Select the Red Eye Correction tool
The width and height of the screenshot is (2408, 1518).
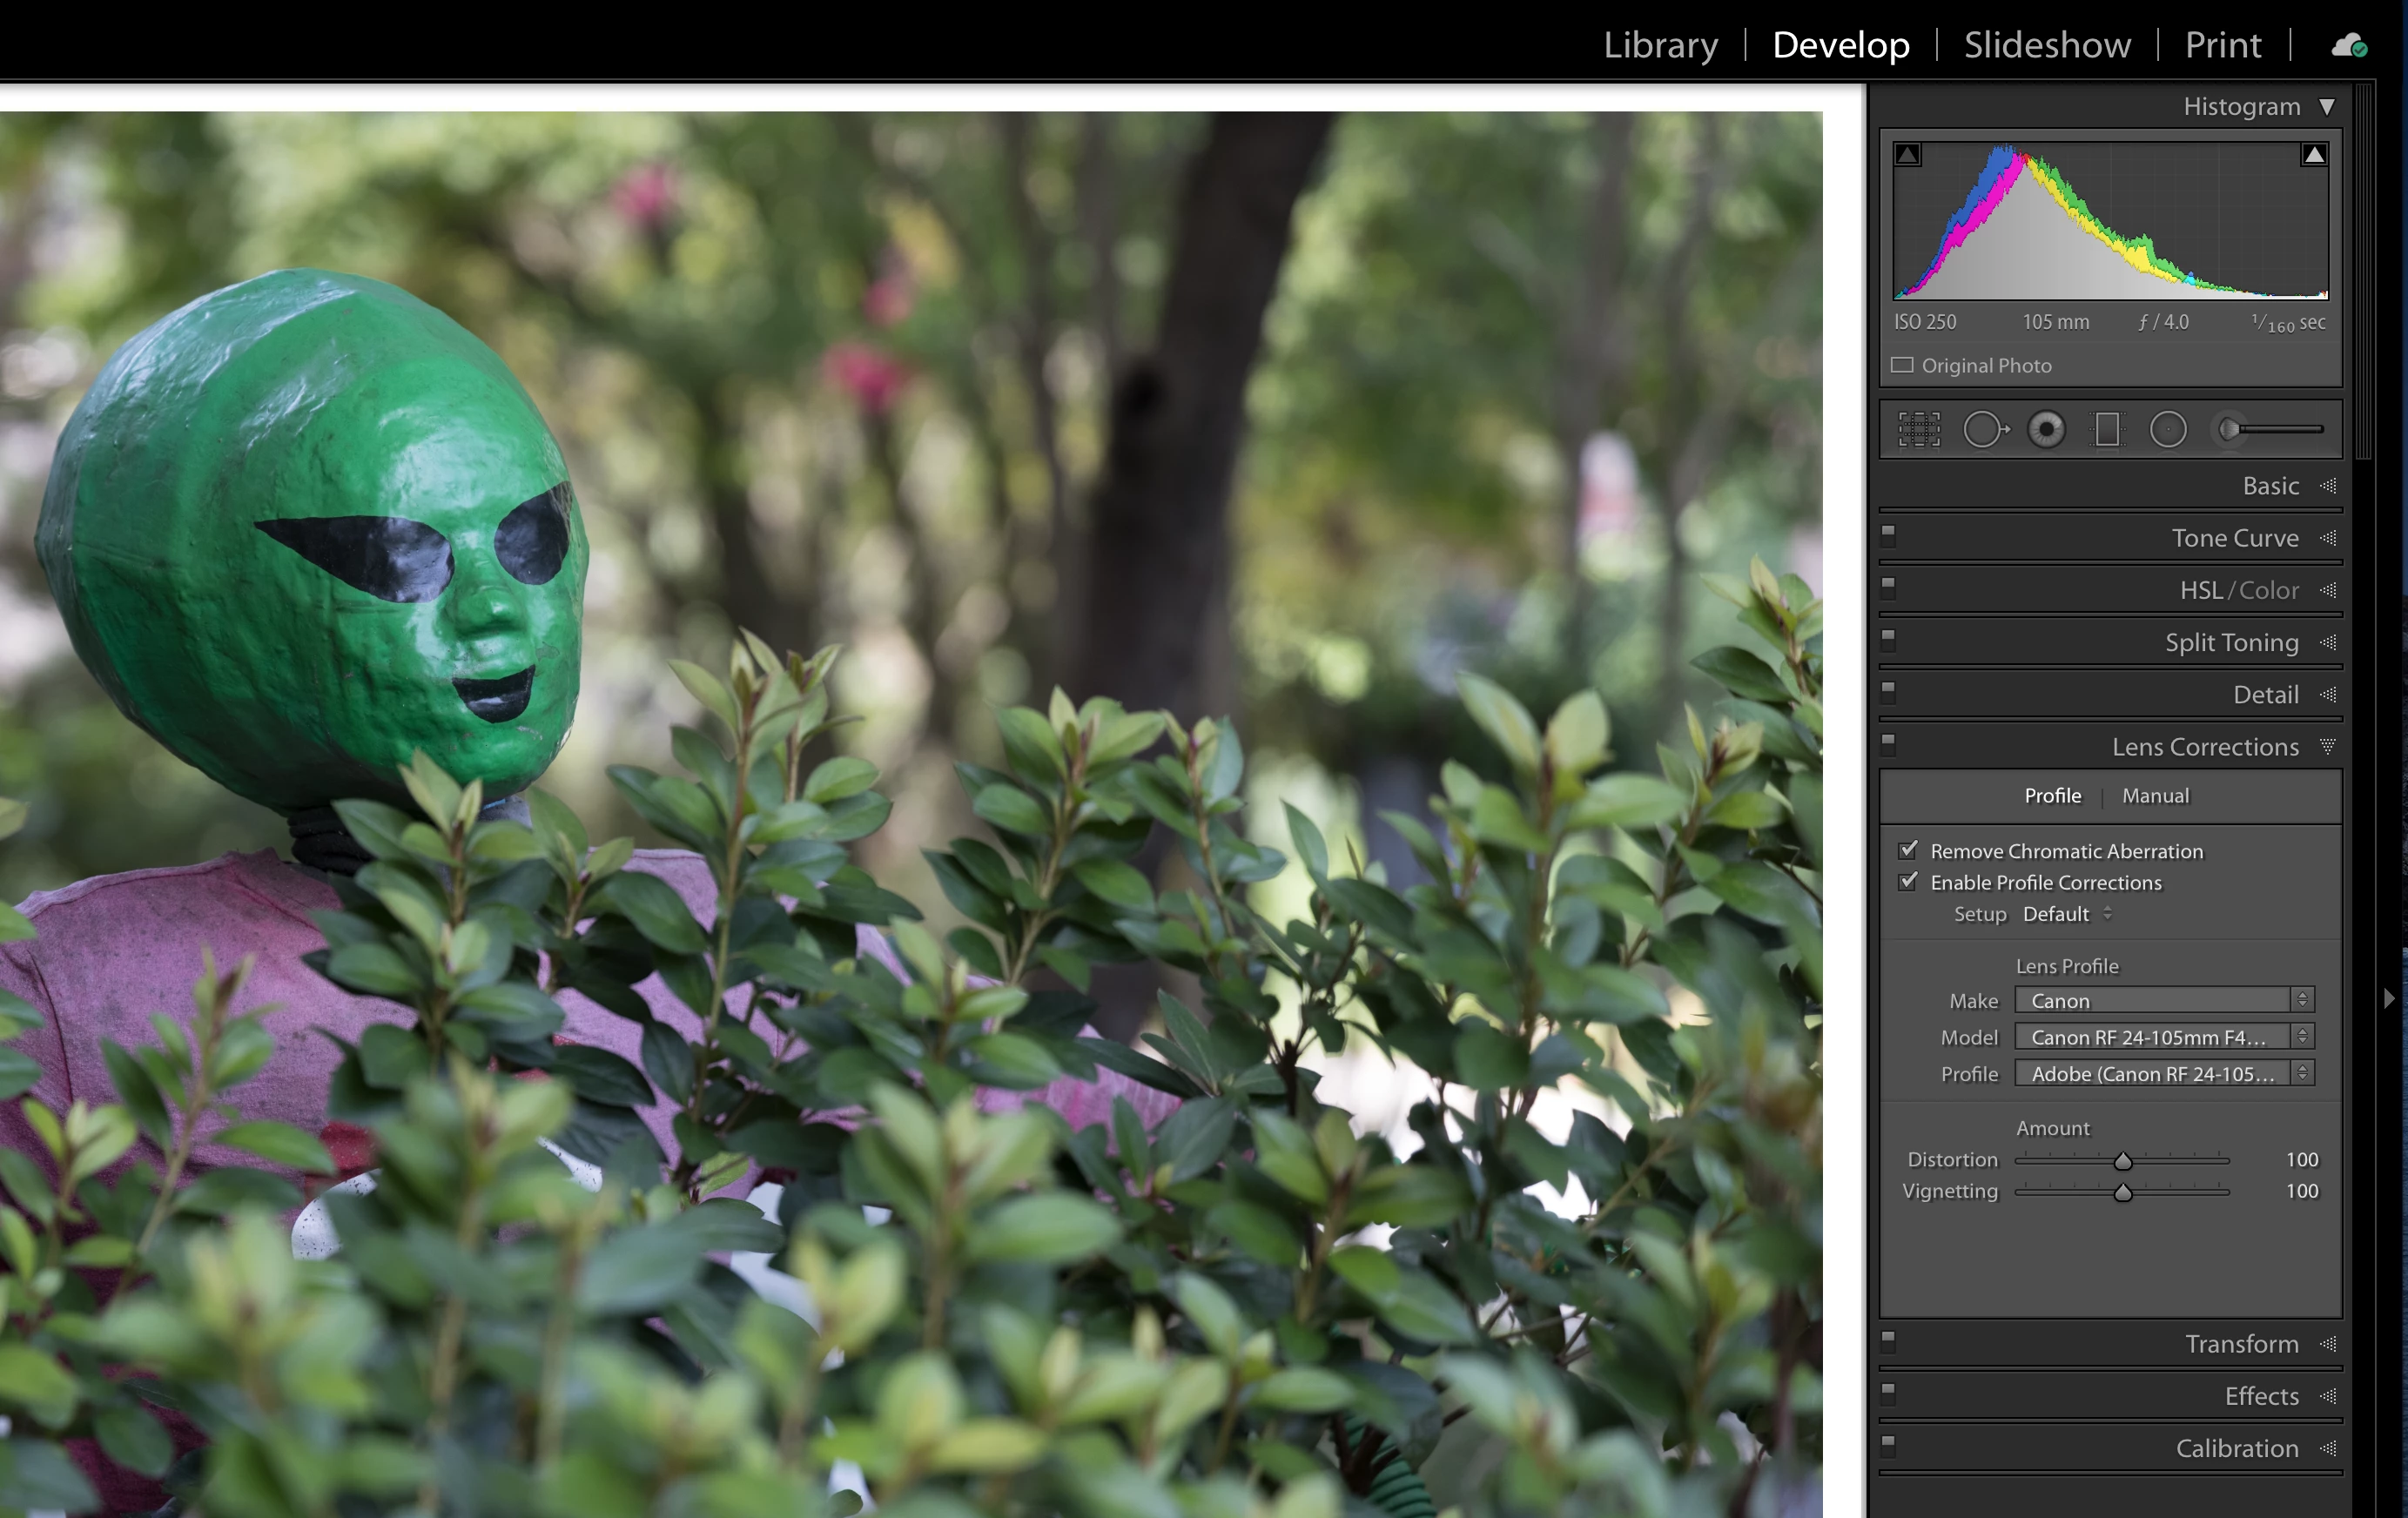coord(2046,430)
